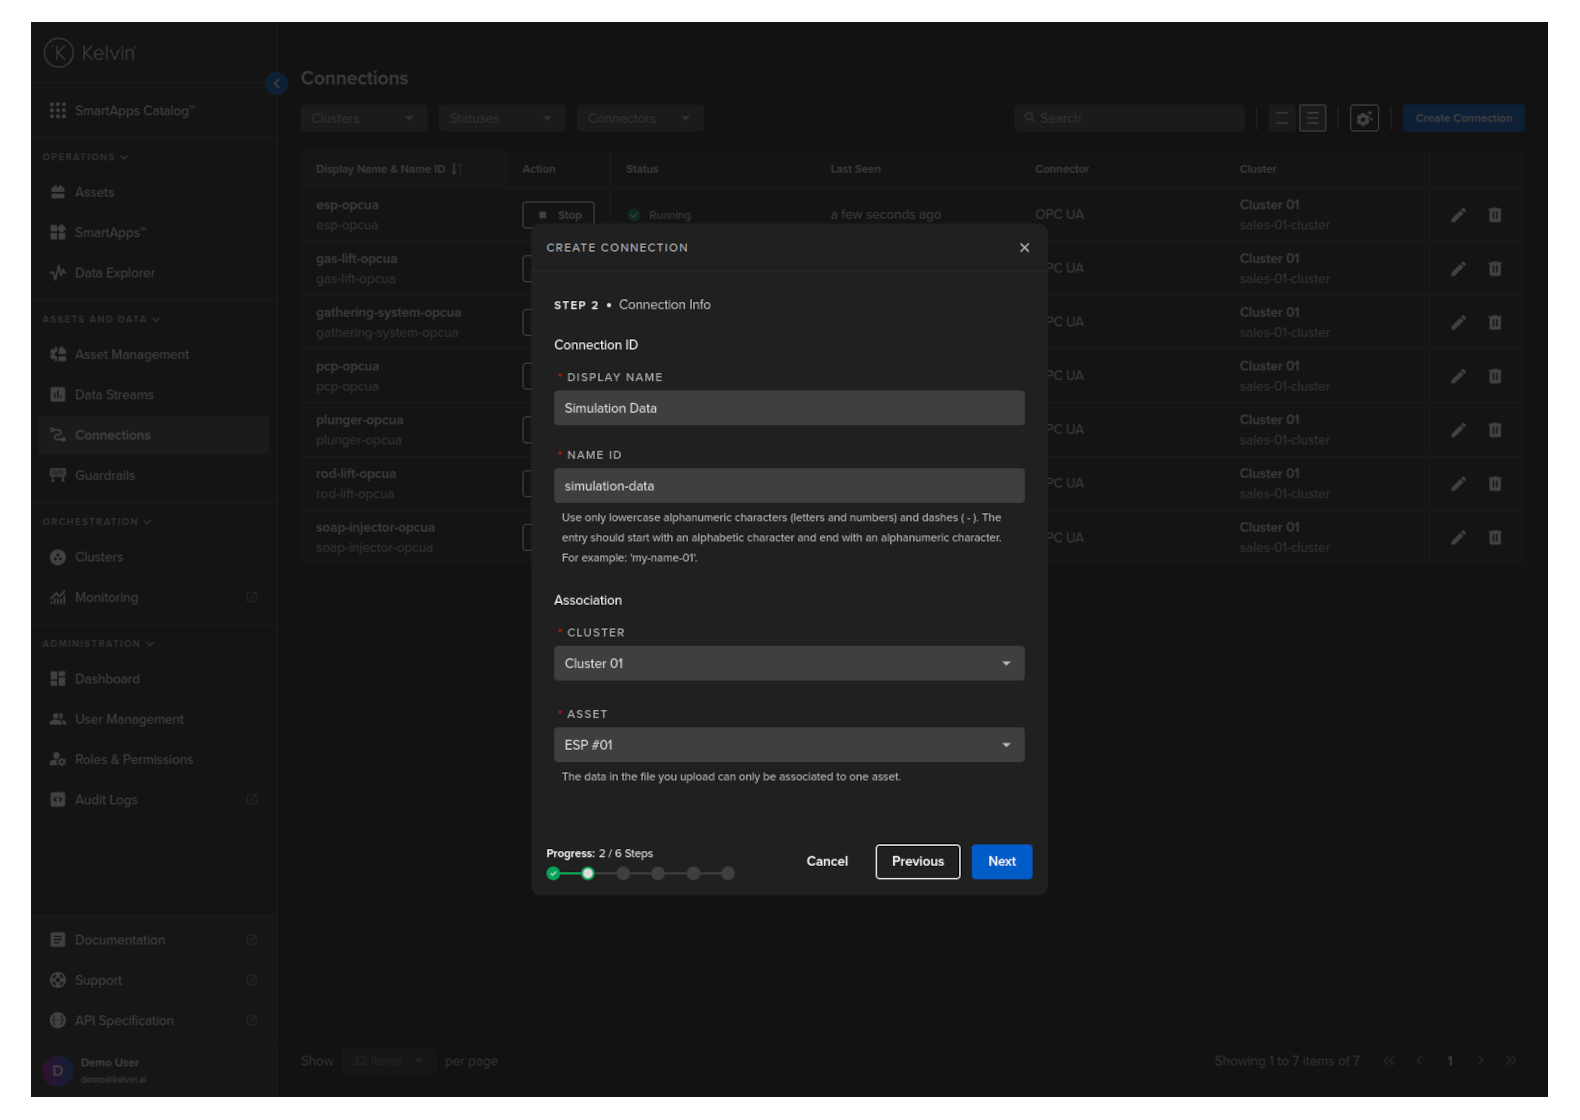Open the Cluster 01 dropdown
This screenshot has height=1120, width=1580.
point(788,664)
